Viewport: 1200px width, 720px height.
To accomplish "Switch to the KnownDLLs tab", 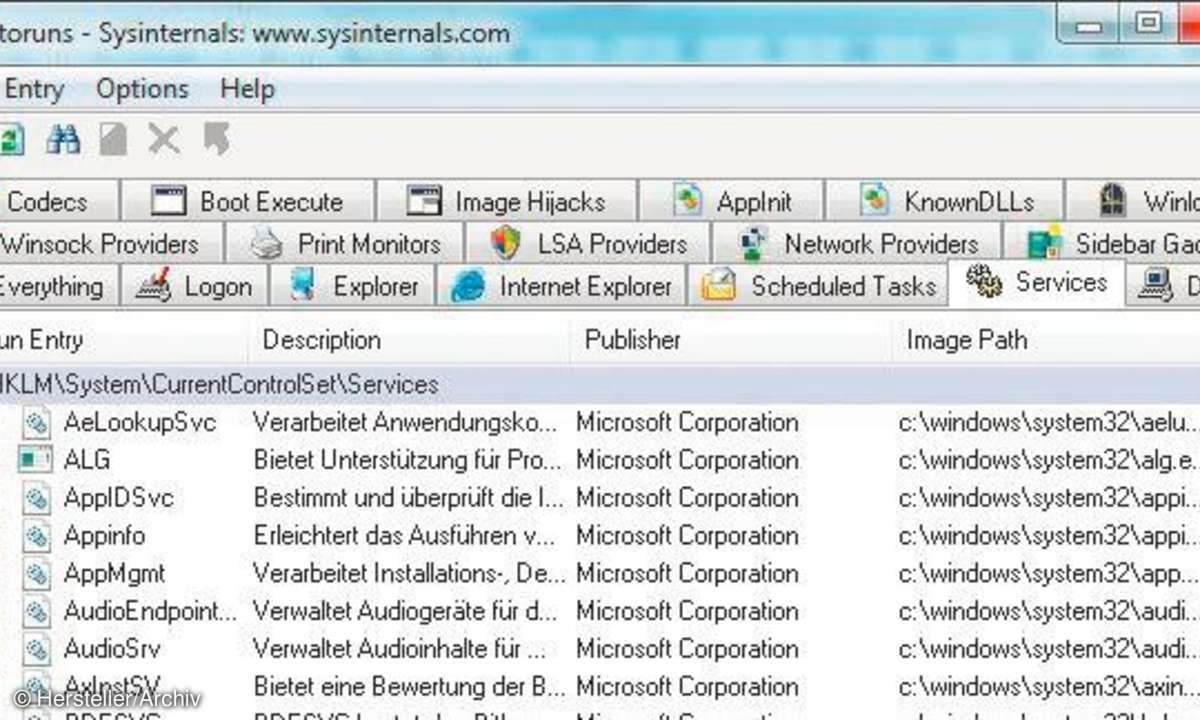I will click(x=945, y=202).
